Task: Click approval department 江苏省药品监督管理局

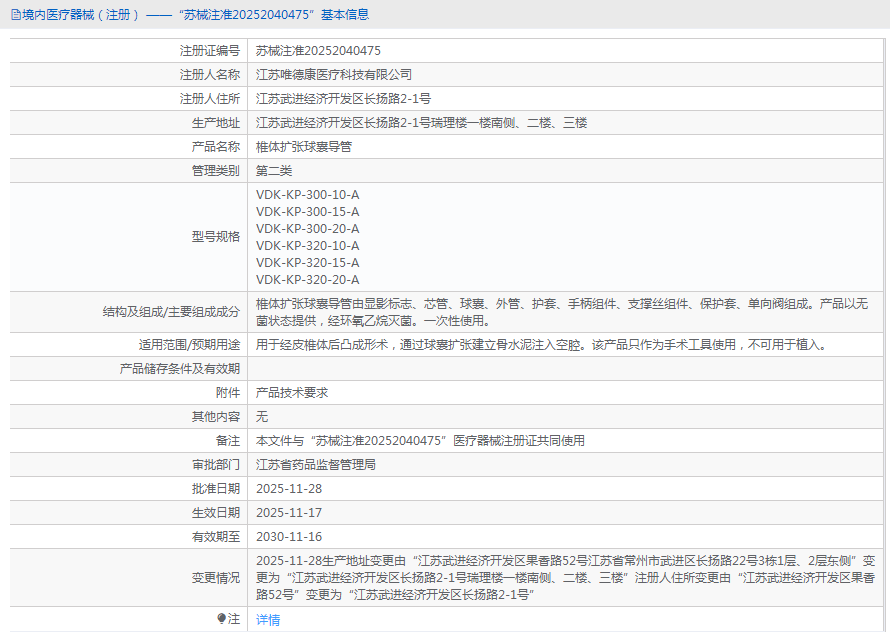Action: click(x=316, y=464)
